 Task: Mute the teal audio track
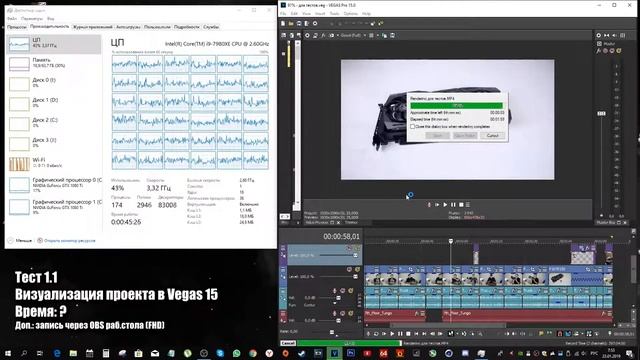tap(343, 291)
